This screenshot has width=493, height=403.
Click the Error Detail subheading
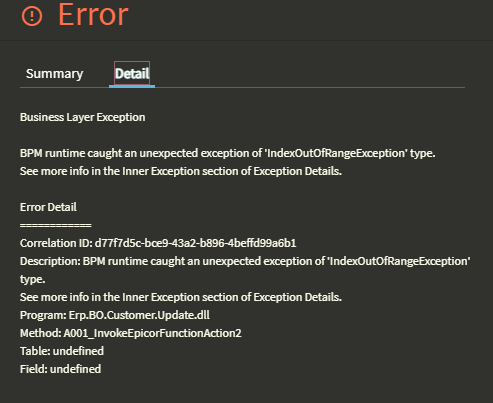[48, 207]
